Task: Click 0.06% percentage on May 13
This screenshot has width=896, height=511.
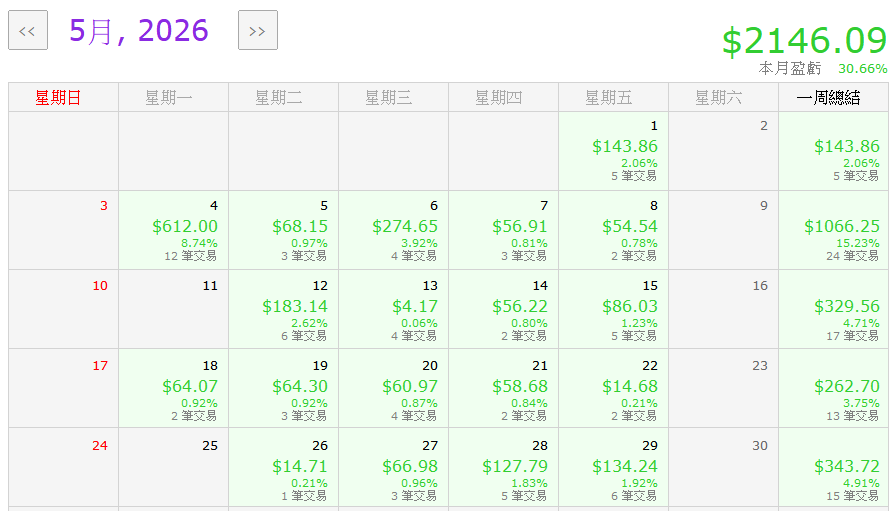Action: click(419, 324)
